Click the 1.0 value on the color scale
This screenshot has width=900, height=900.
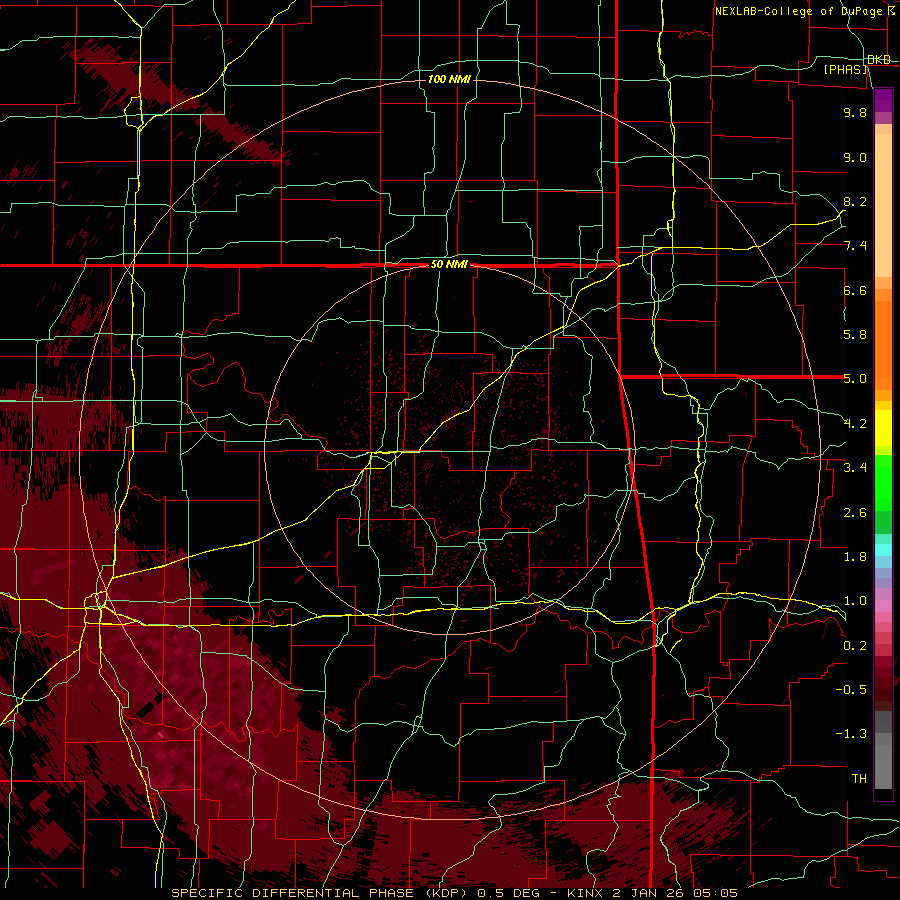[855, 601]
